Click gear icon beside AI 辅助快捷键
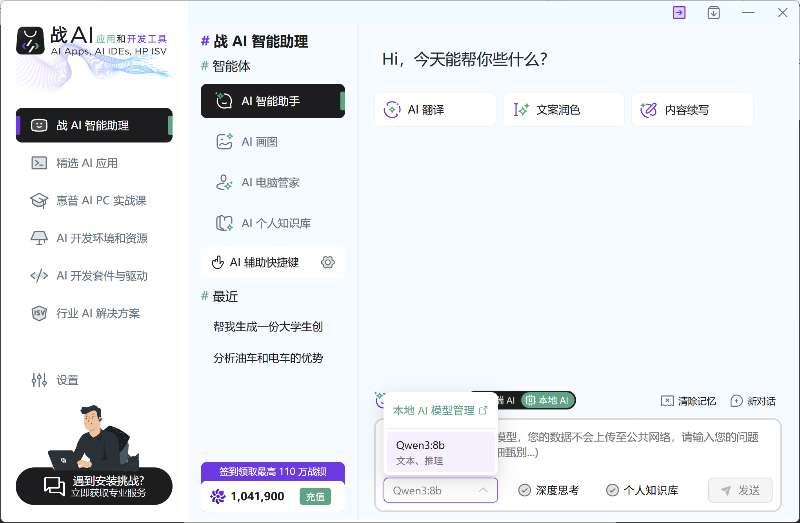This screenshot has height=523, width=800. 327,263
